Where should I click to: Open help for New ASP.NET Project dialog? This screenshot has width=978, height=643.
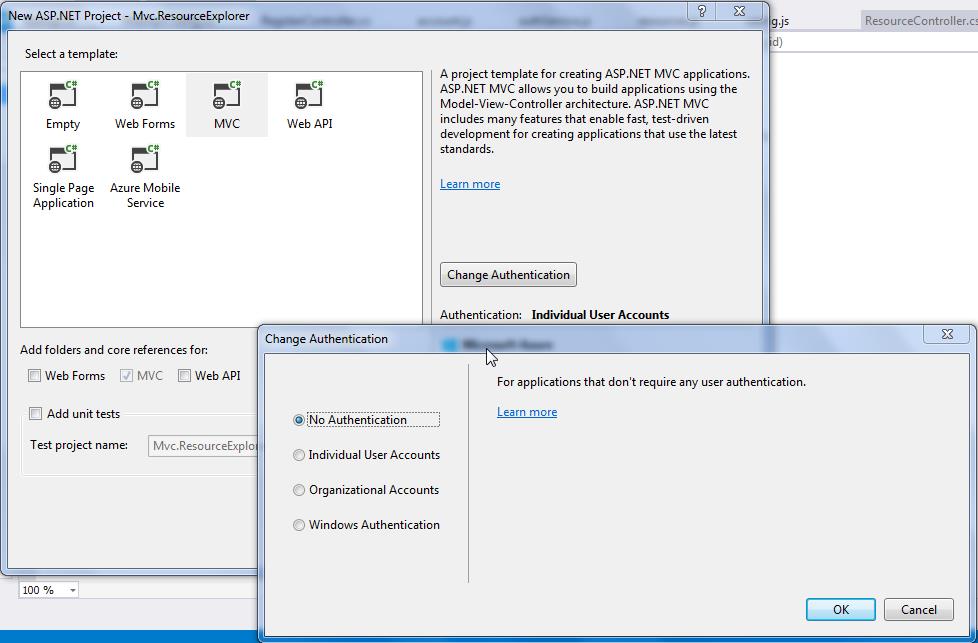(x=702, y=11)
